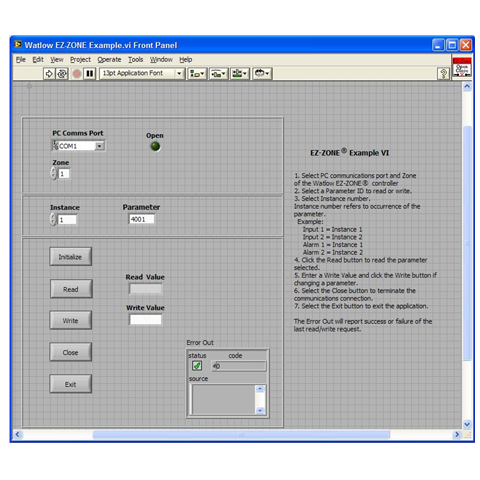The height and width of the screenshot is (480, 480).
Task: Click the panel scroll left arrow
Action: click(x=18, y=434)
